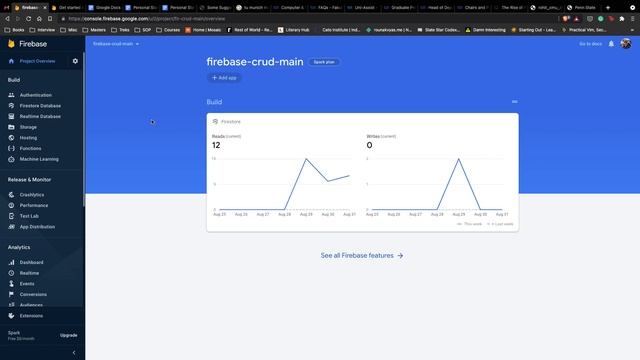
Task: Open Books bookmarks folder
Action: [x=14, y=30]
